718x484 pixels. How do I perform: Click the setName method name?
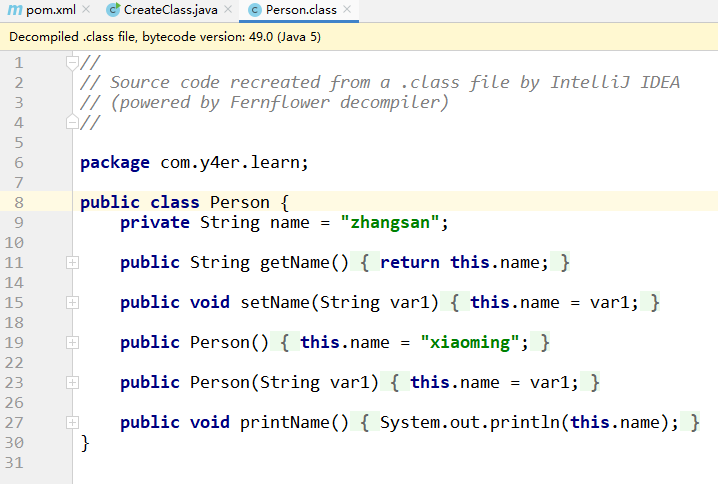pyautogui.click(x=275, y=302)
